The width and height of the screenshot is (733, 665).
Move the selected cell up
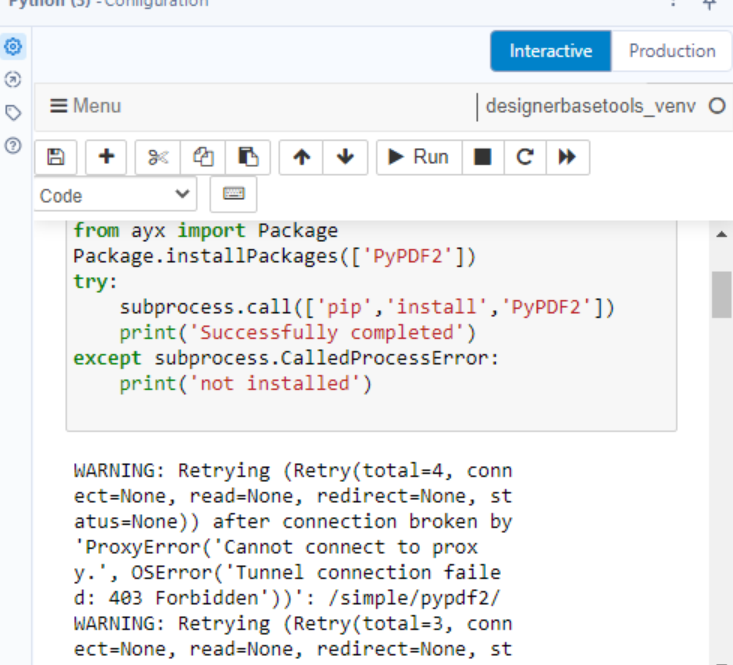coord(300,157)
